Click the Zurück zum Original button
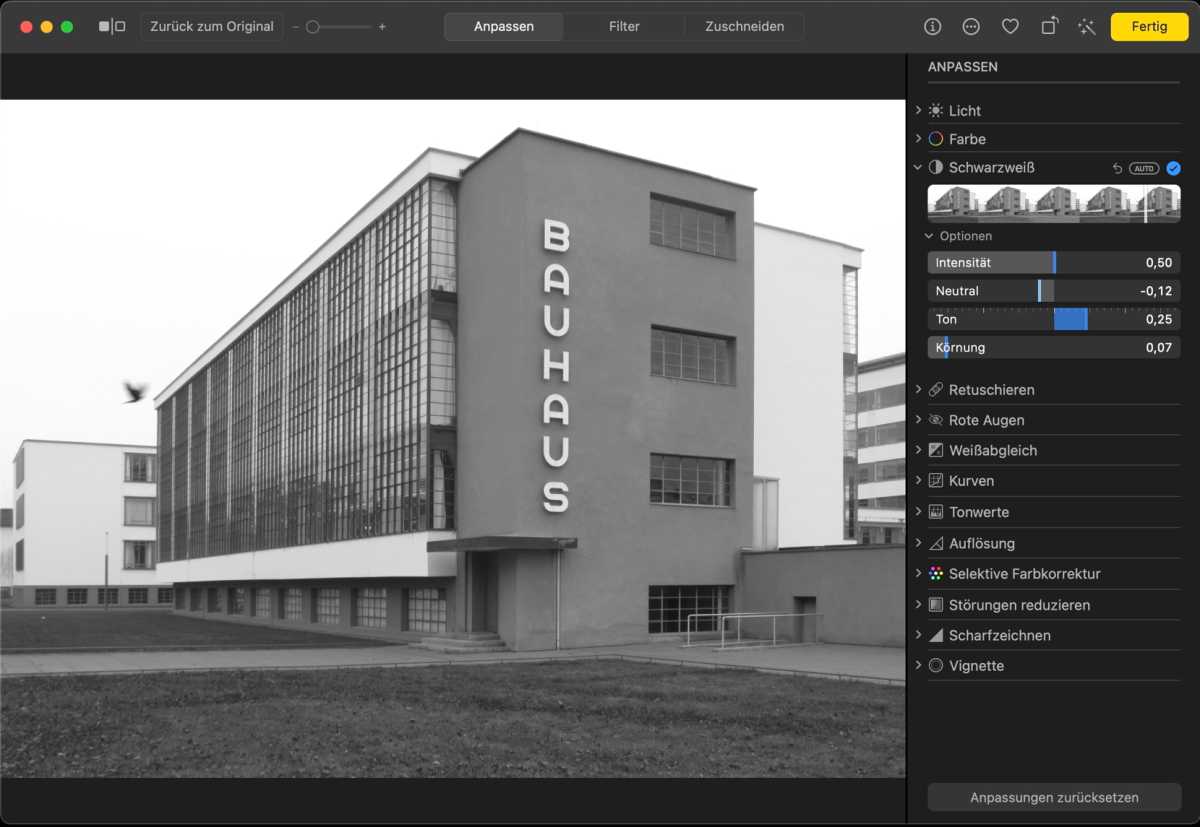This screenshot has height=827, width=1200. [x=212, y=27]
